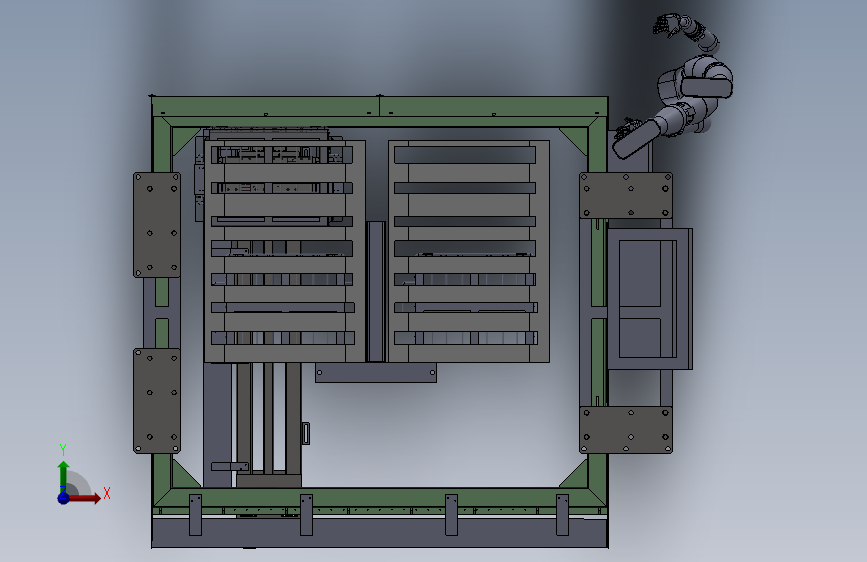Select the upper-right gray mounting plate
The width and height of the screenshot is (867, 562).
(x=626, y=195)
